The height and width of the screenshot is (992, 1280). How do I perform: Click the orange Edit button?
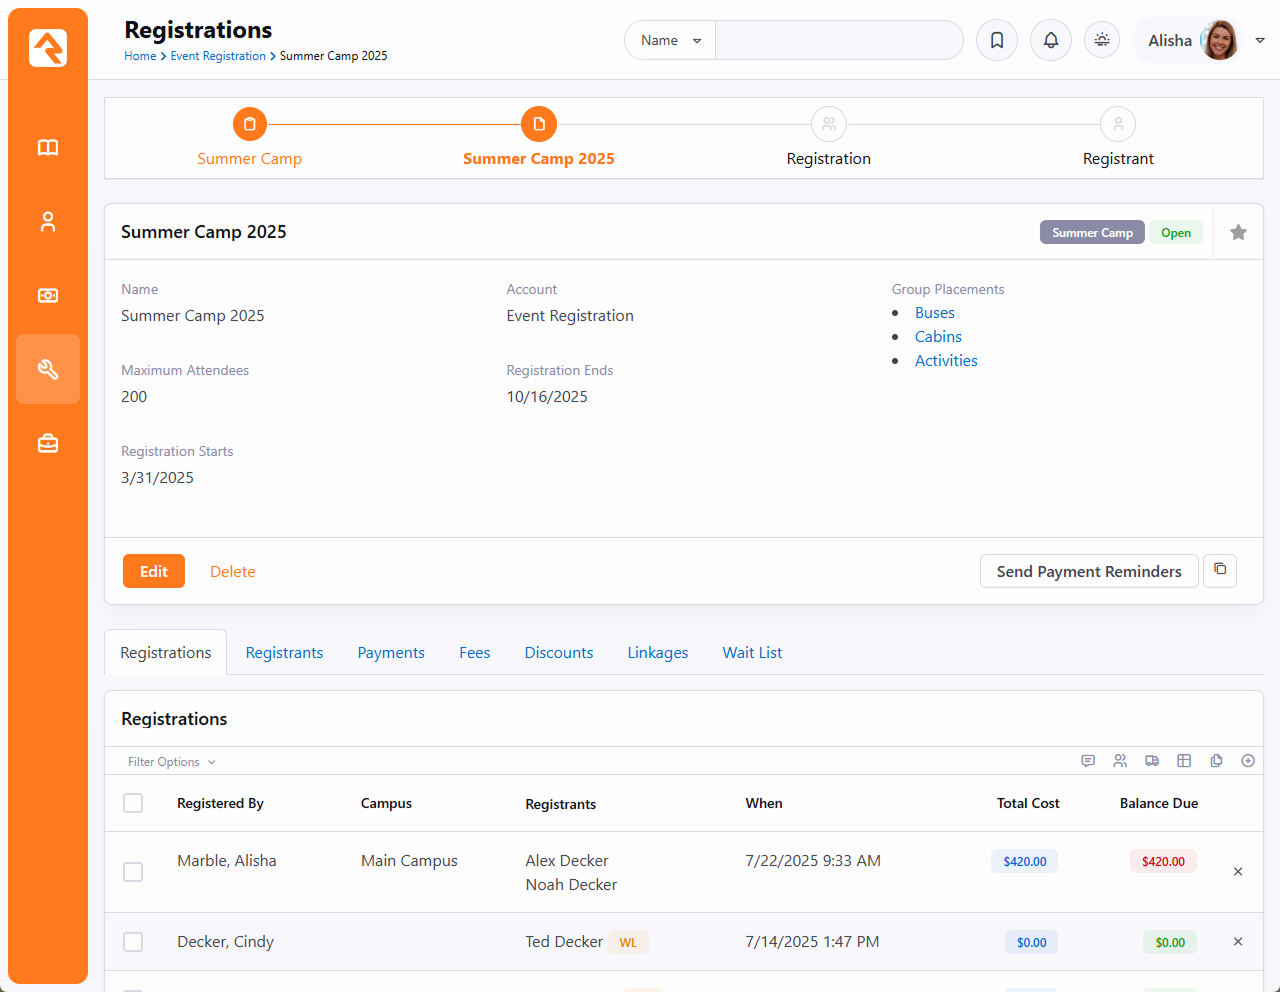click(x=154, y=571)
